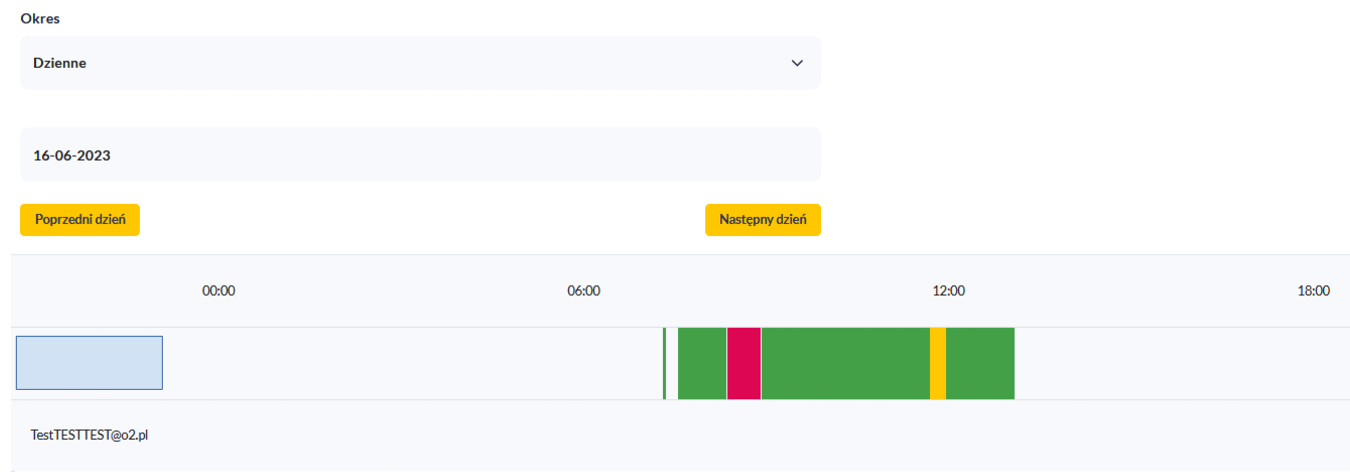Select the yellow segment on the timeline
This screenshot has height=475, width=1350.
938,363
